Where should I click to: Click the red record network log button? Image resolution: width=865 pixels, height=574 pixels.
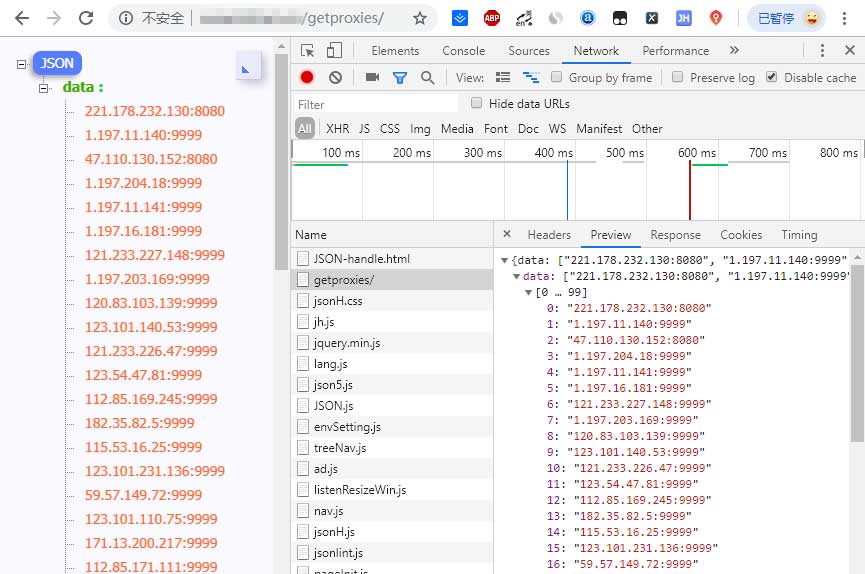coord(307,77)
